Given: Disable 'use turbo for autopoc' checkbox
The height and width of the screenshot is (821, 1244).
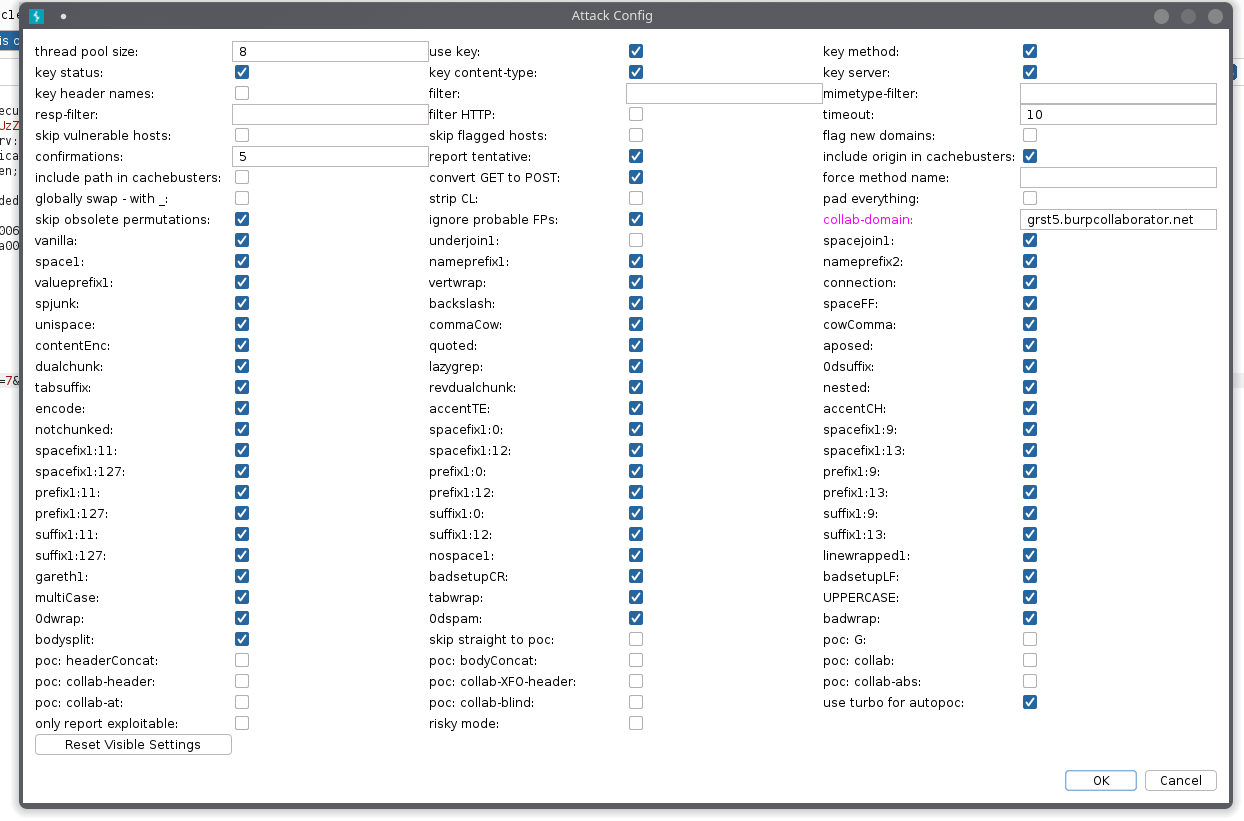Looking at the screenshot, I should [1030, 702].
